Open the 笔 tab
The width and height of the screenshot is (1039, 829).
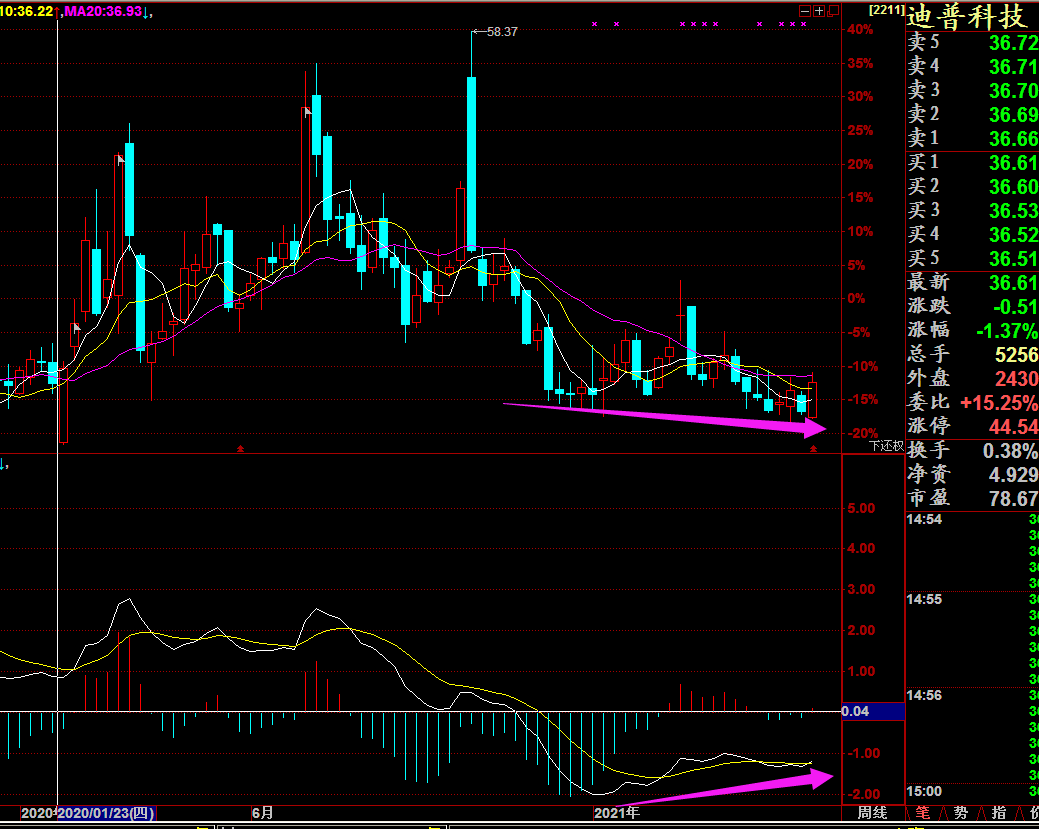click(922, 813)
